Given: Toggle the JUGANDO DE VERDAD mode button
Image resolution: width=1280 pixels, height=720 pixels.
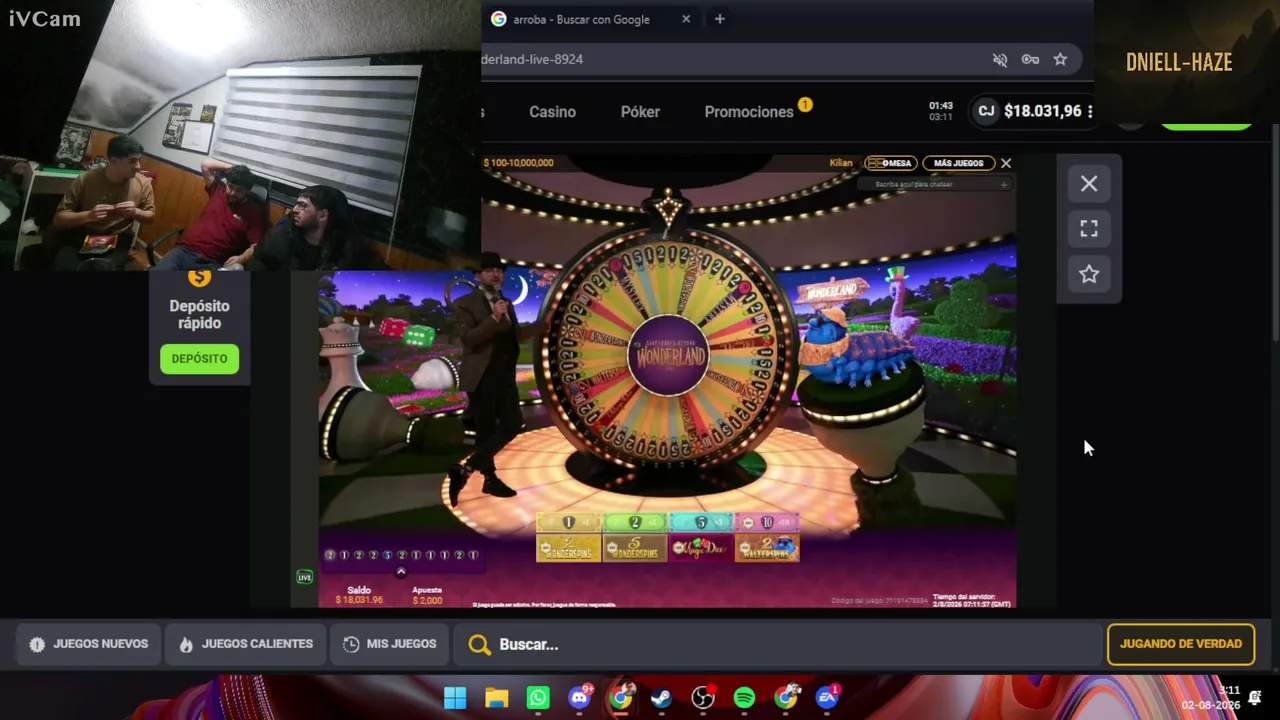Looking at the screenshot, I should pyautogui.click(x=1181, y=644).
